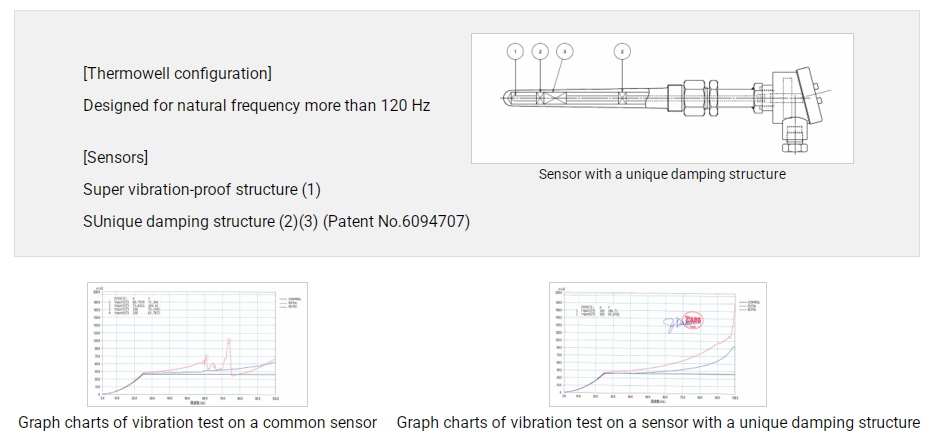Click callout circle number 3 on sensor diagram
Image resolution: width=940 pixels, height=445 pixels.
pyautogui.click(x=563, y=50)
